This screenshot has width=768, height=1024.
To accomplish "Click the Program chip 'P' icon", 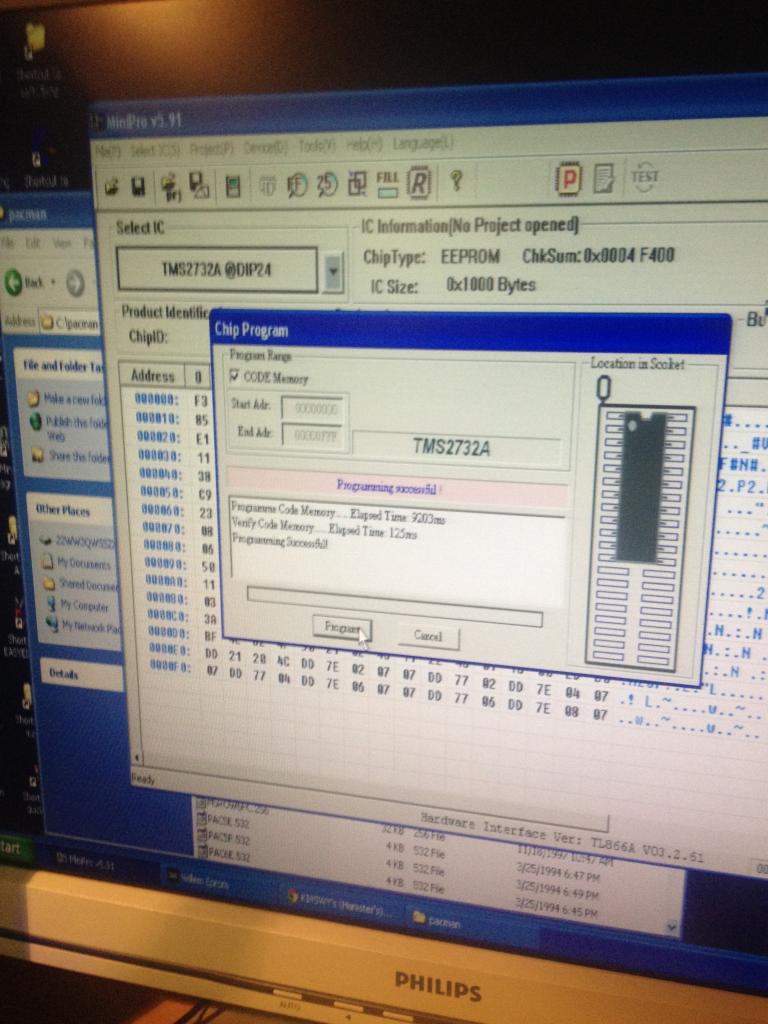I will (x=569, y=180).
